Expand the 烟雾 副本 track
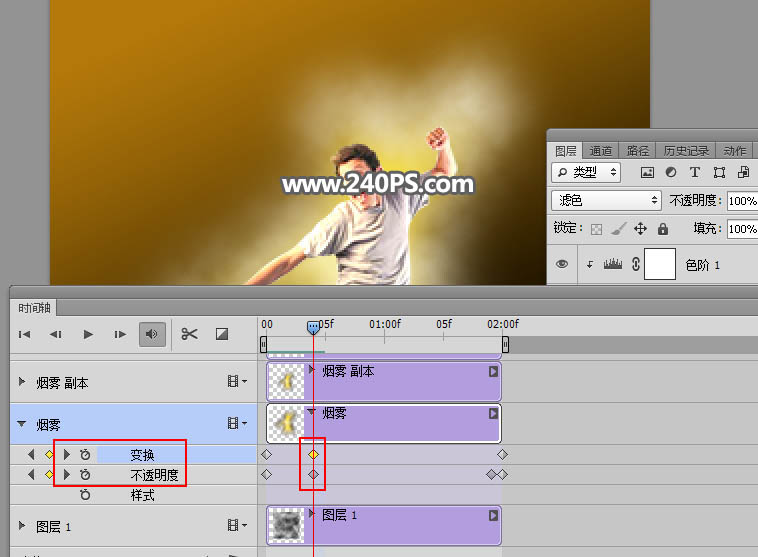Screen dimensions: 758x557 [22, 381]
